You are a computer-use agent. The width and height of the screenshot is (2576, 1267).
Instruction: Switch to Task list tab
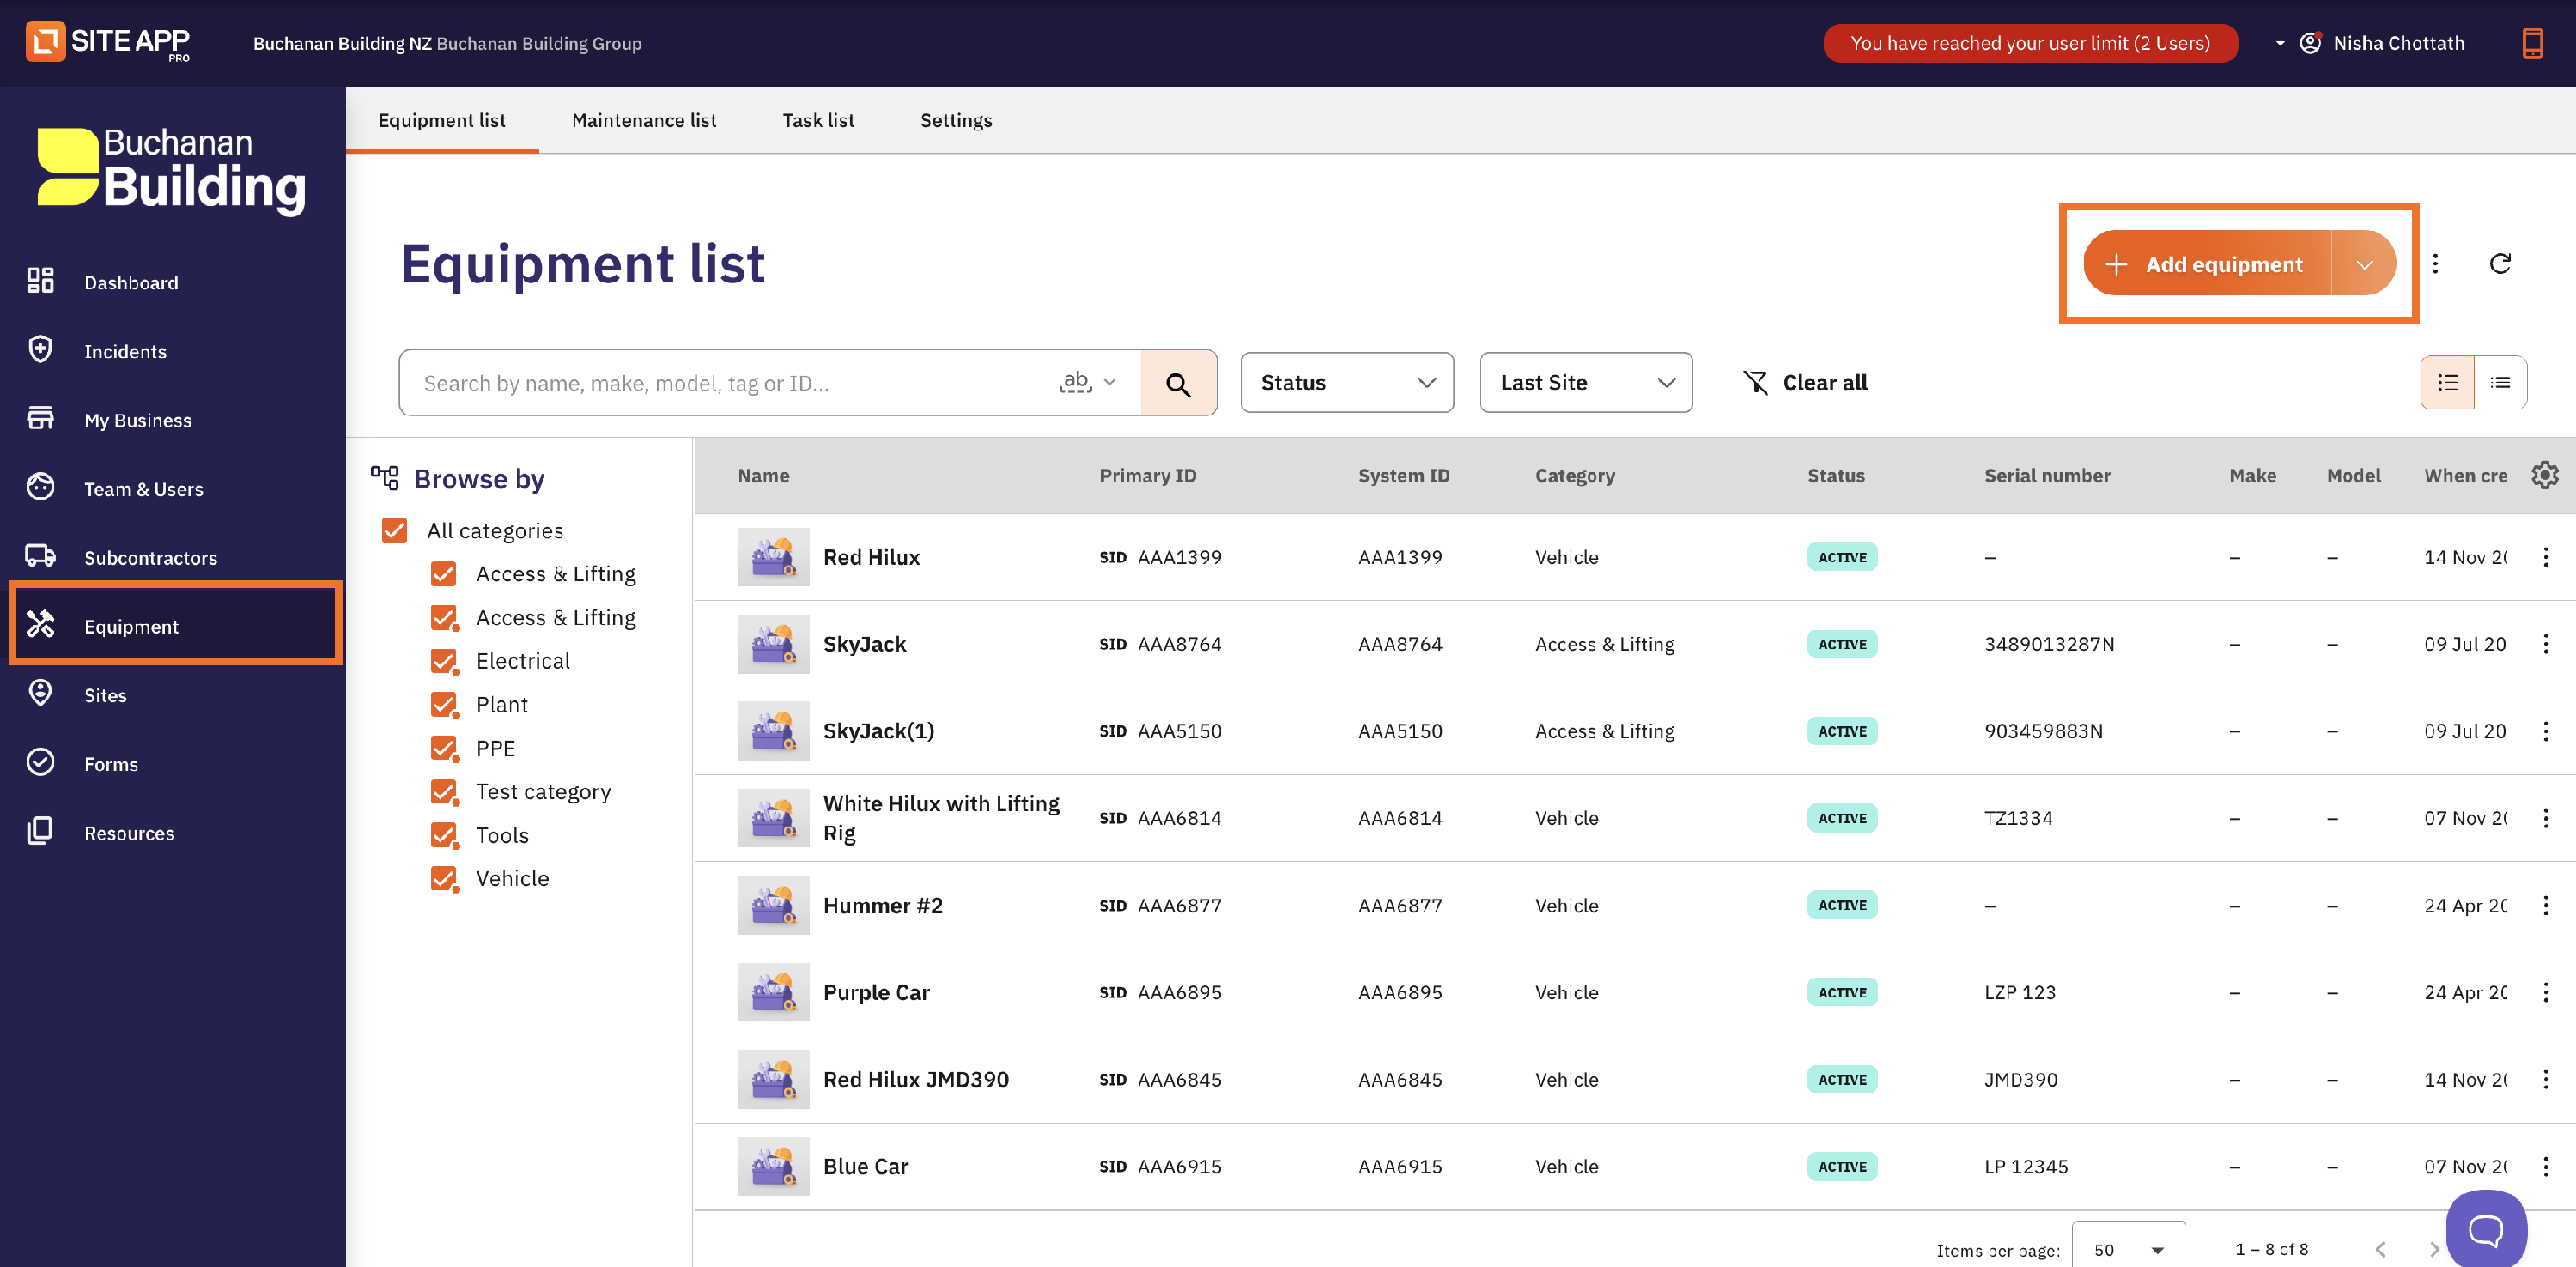click(818, 121)
